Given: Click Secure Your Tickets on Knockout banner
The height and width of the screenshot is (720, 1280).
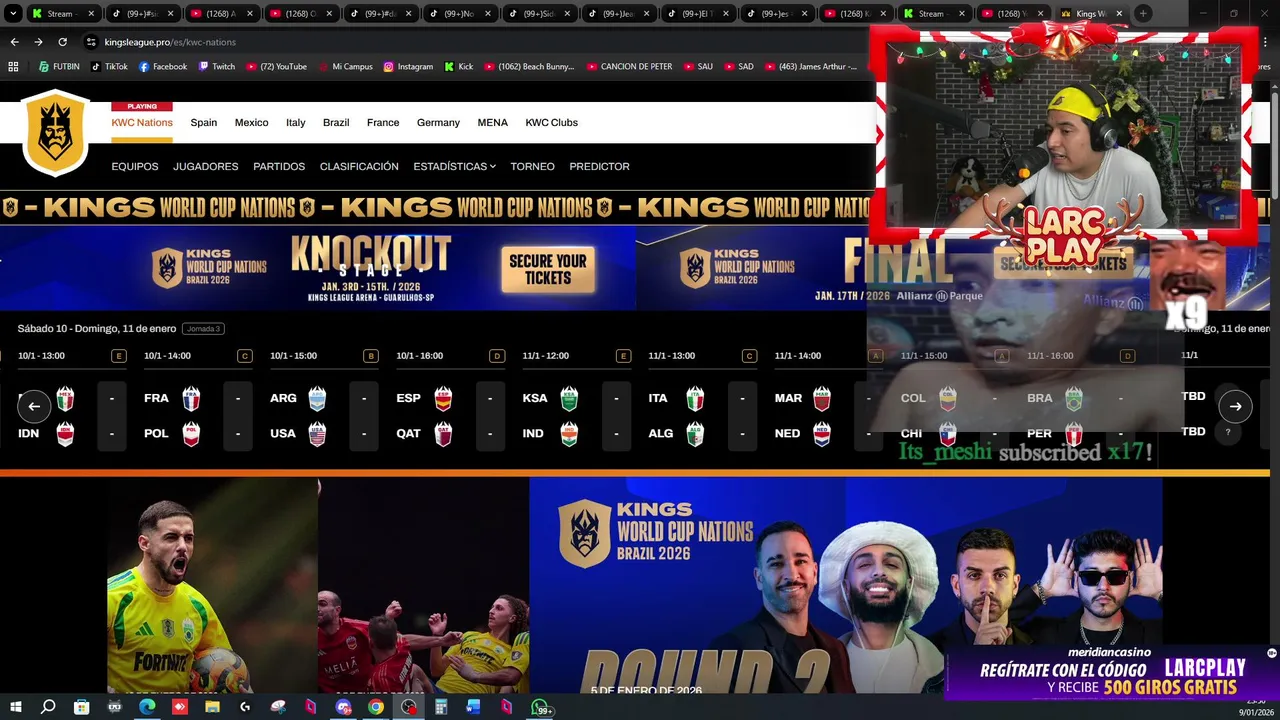Looking at the screenshot, I should [548, 269].
